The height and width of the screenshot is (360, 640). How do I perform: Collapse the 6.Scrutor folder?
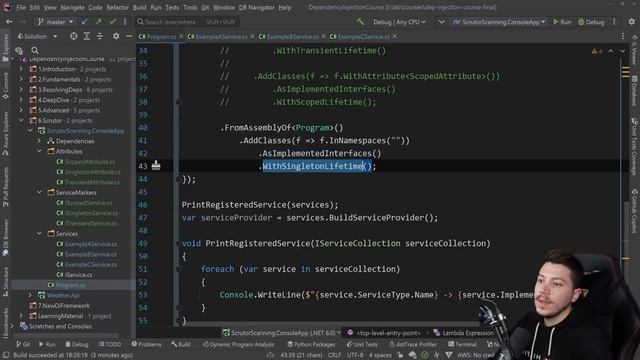click(x=21, y=120)
